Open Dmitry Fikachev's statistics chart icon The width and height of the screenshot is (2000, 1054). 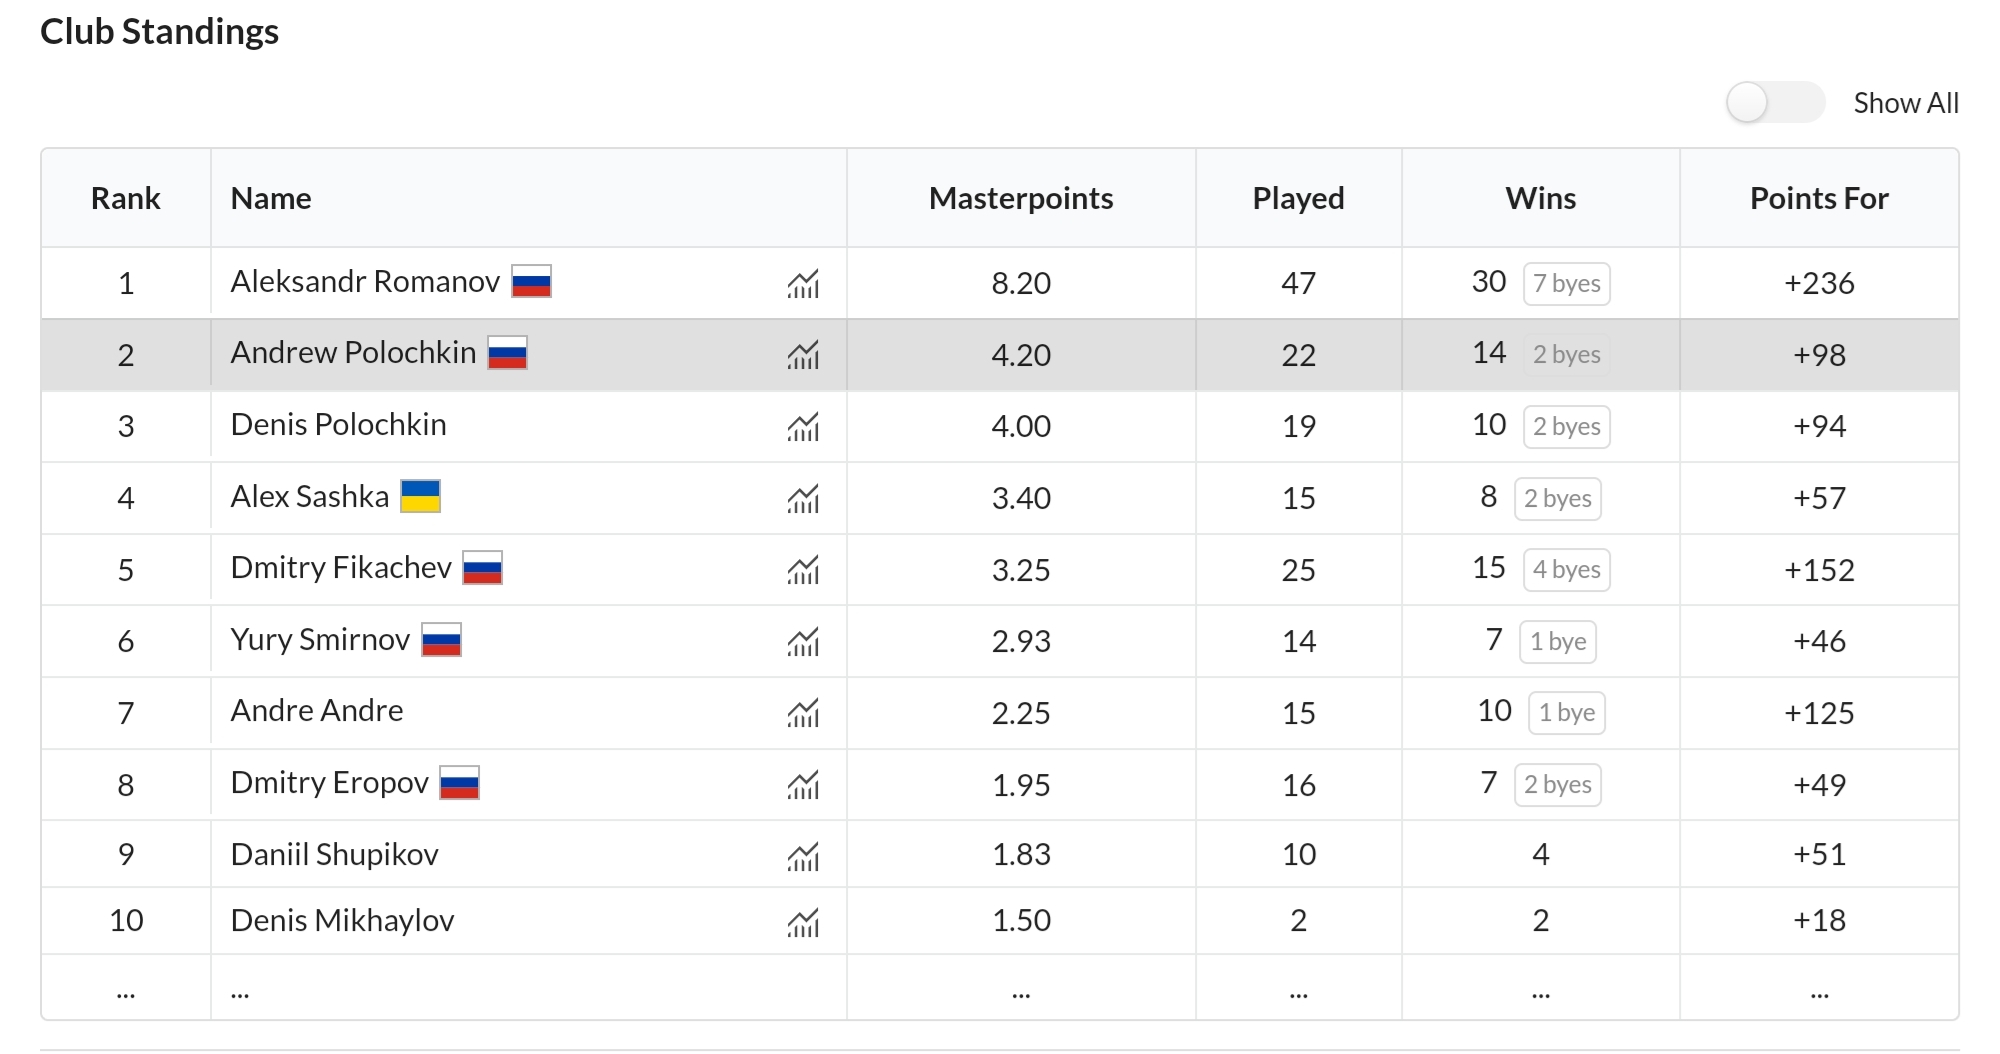803,571
